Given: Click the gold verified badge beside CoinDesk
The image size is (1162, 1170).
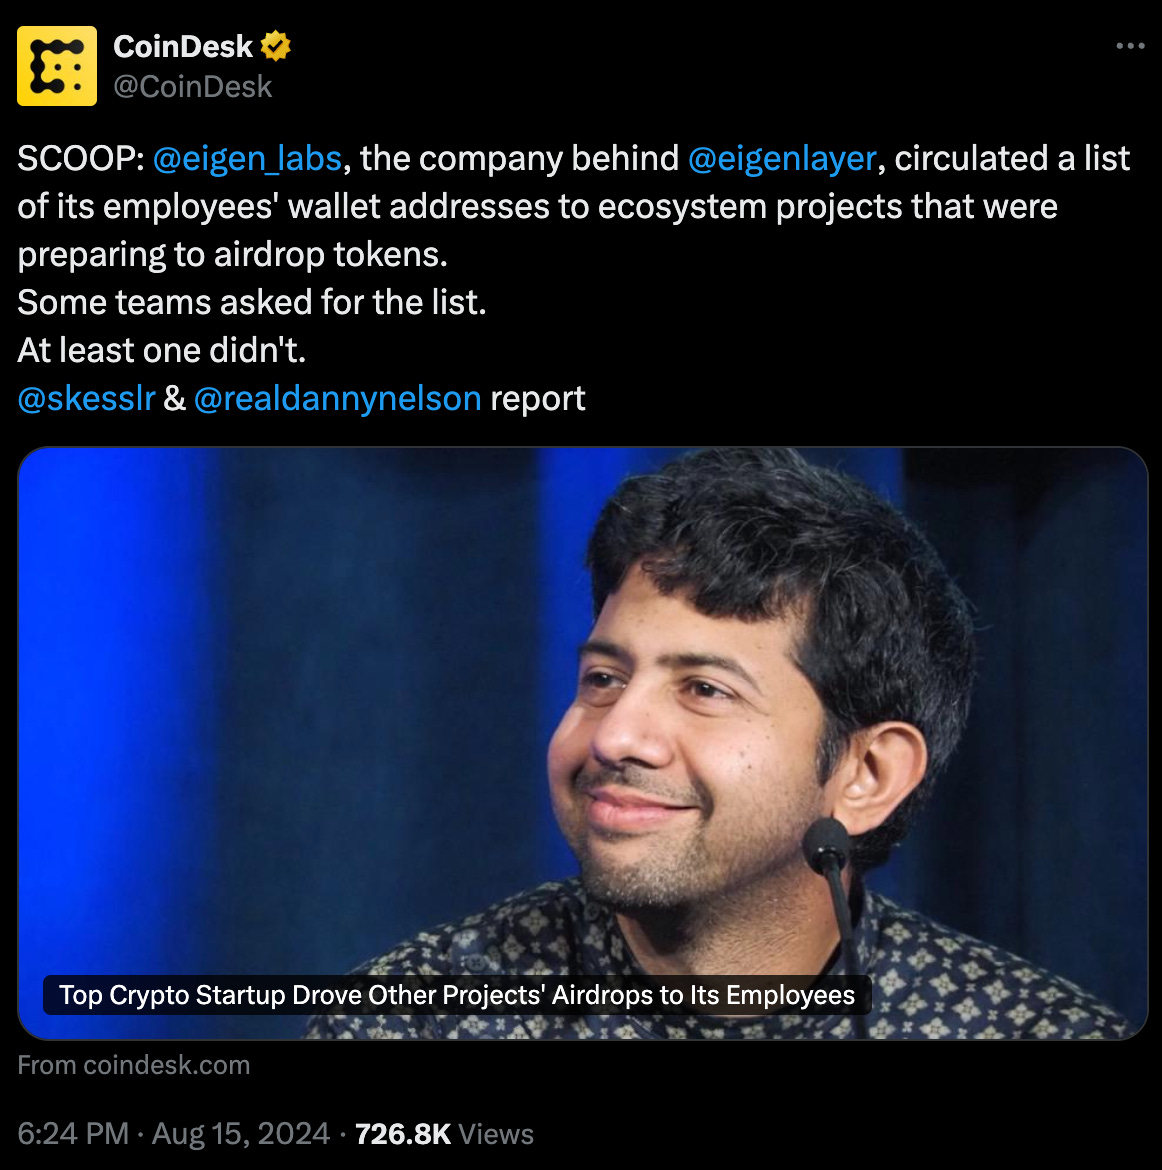Looking at the screenshot, I should click(x=275, y=46).
